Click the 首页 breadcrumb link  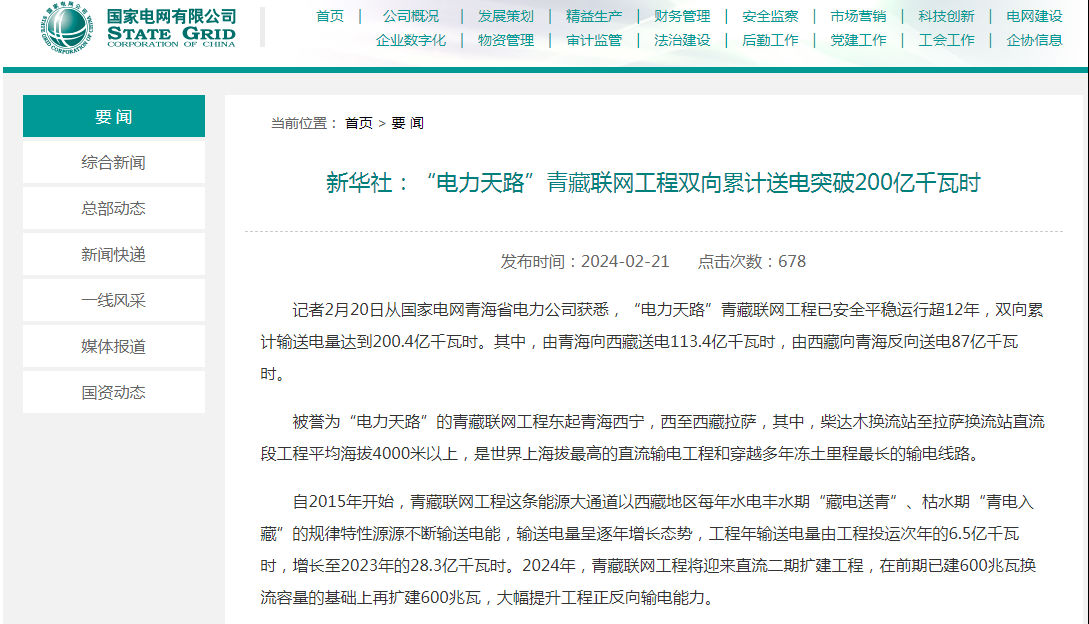pos(359,123)
